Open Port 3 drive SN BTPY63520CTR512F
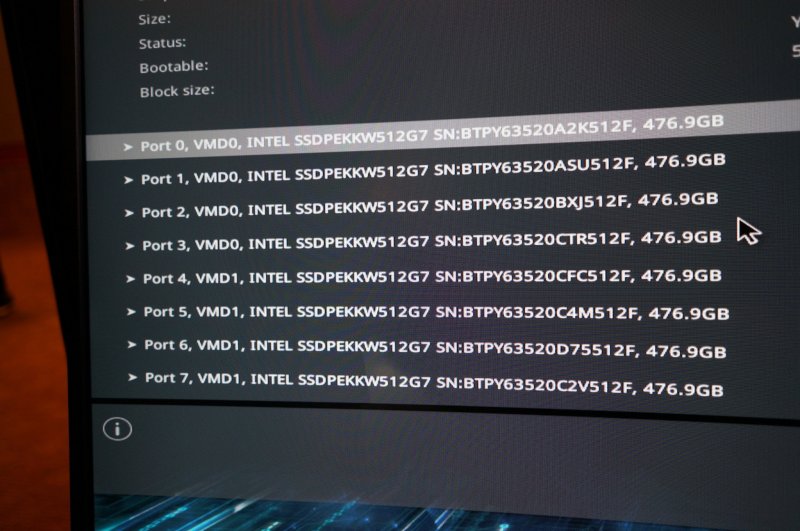 [x=432, y=241]
